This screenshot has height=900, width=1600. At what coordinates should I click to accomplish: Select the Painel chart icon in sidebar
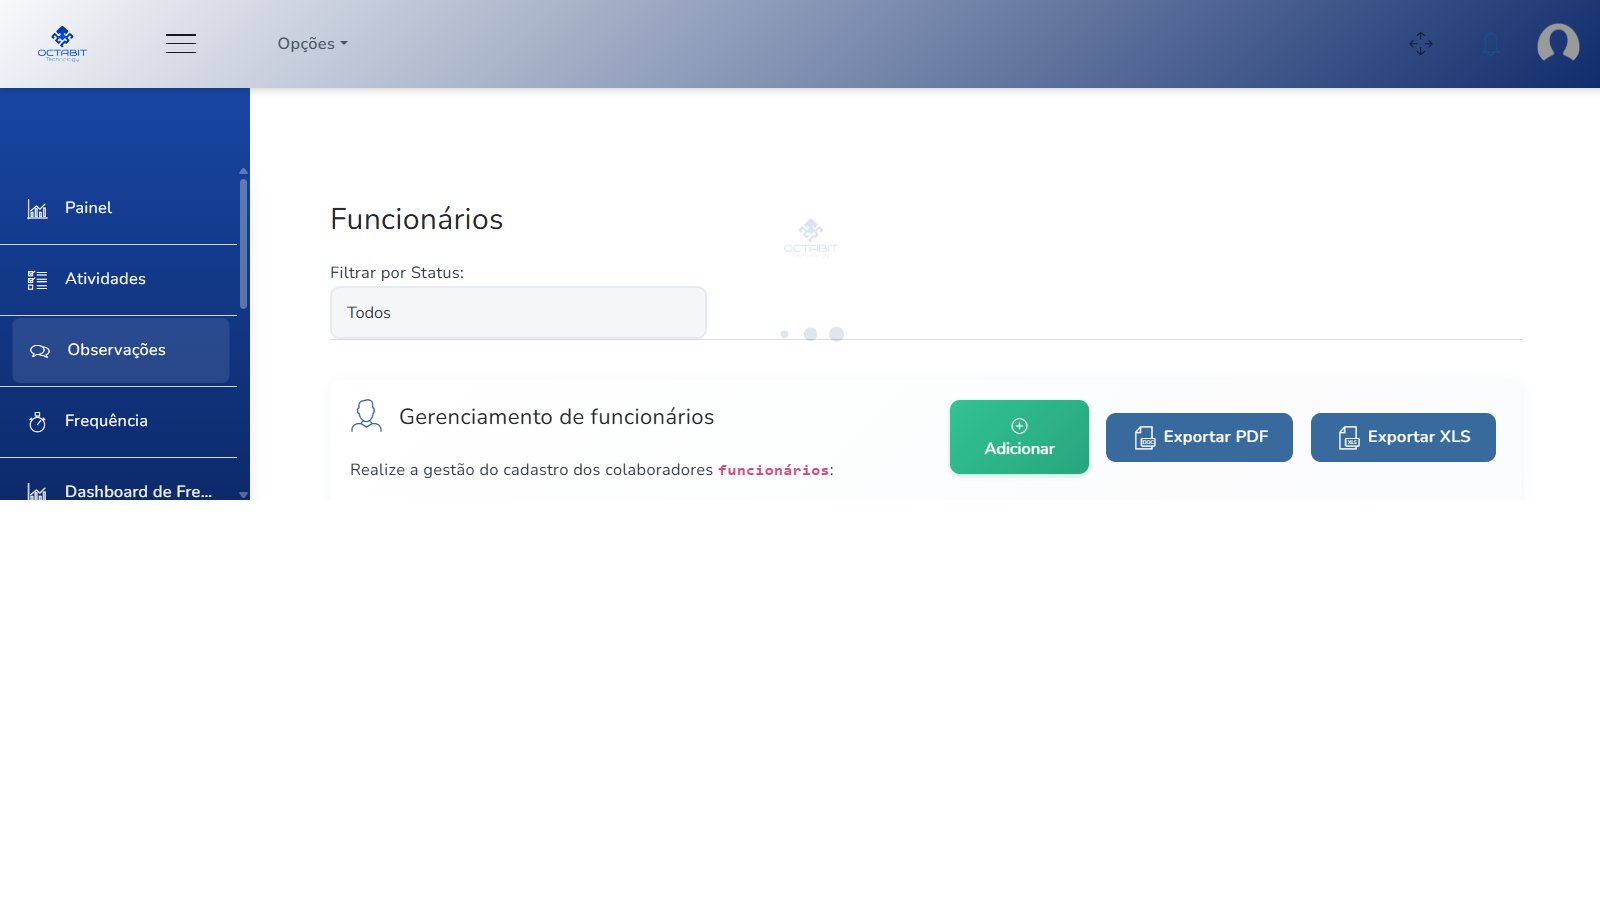click(37, 209)
